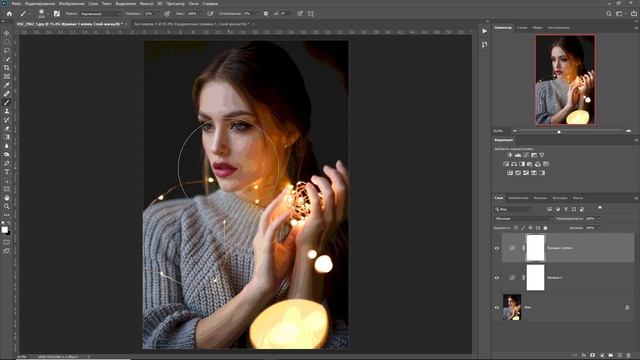Screen dimensions: 640x360
Task: Open the brush smoothing gear options
Action: pos(266,13)
